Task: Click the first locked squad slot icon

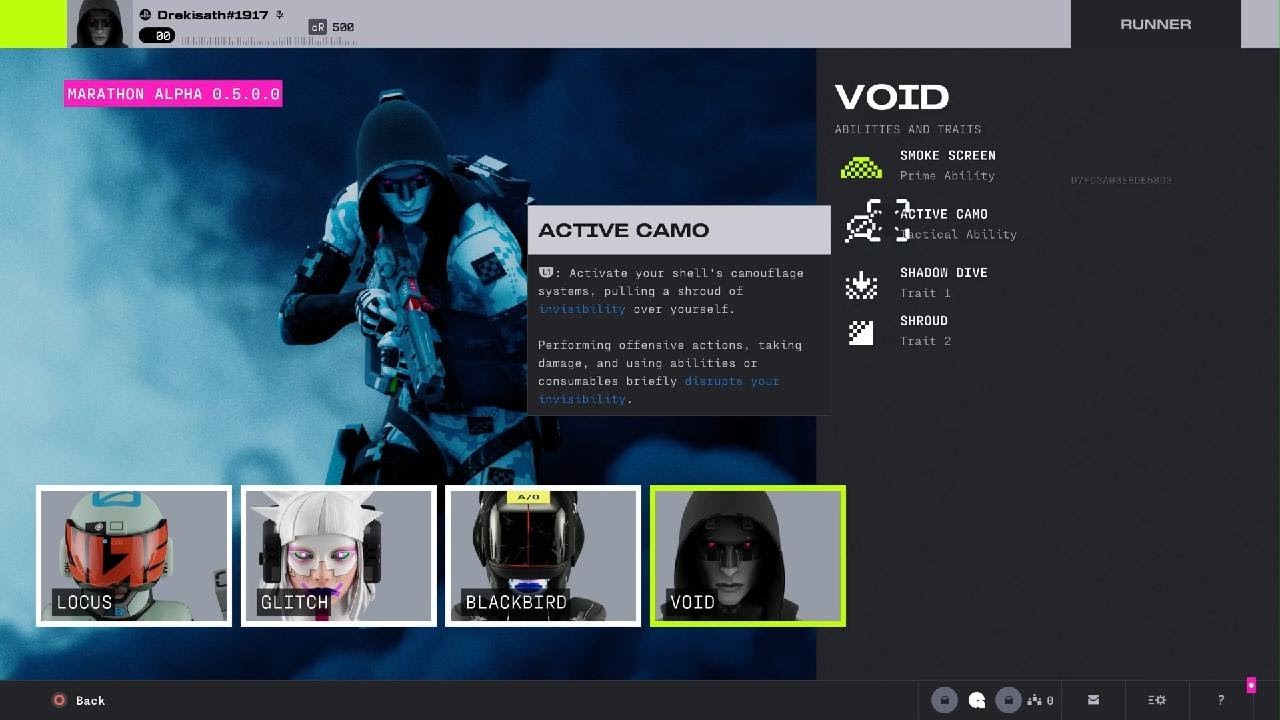Action: pyautogui.click(x=945, y=700)
